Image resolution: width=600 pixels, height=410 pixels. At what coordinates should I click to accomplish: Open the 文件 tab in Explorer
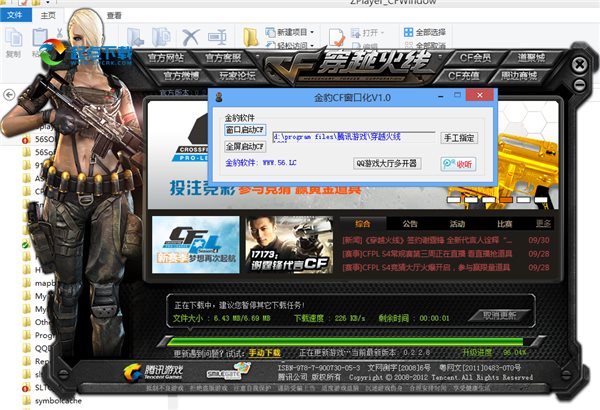point(15,15)
